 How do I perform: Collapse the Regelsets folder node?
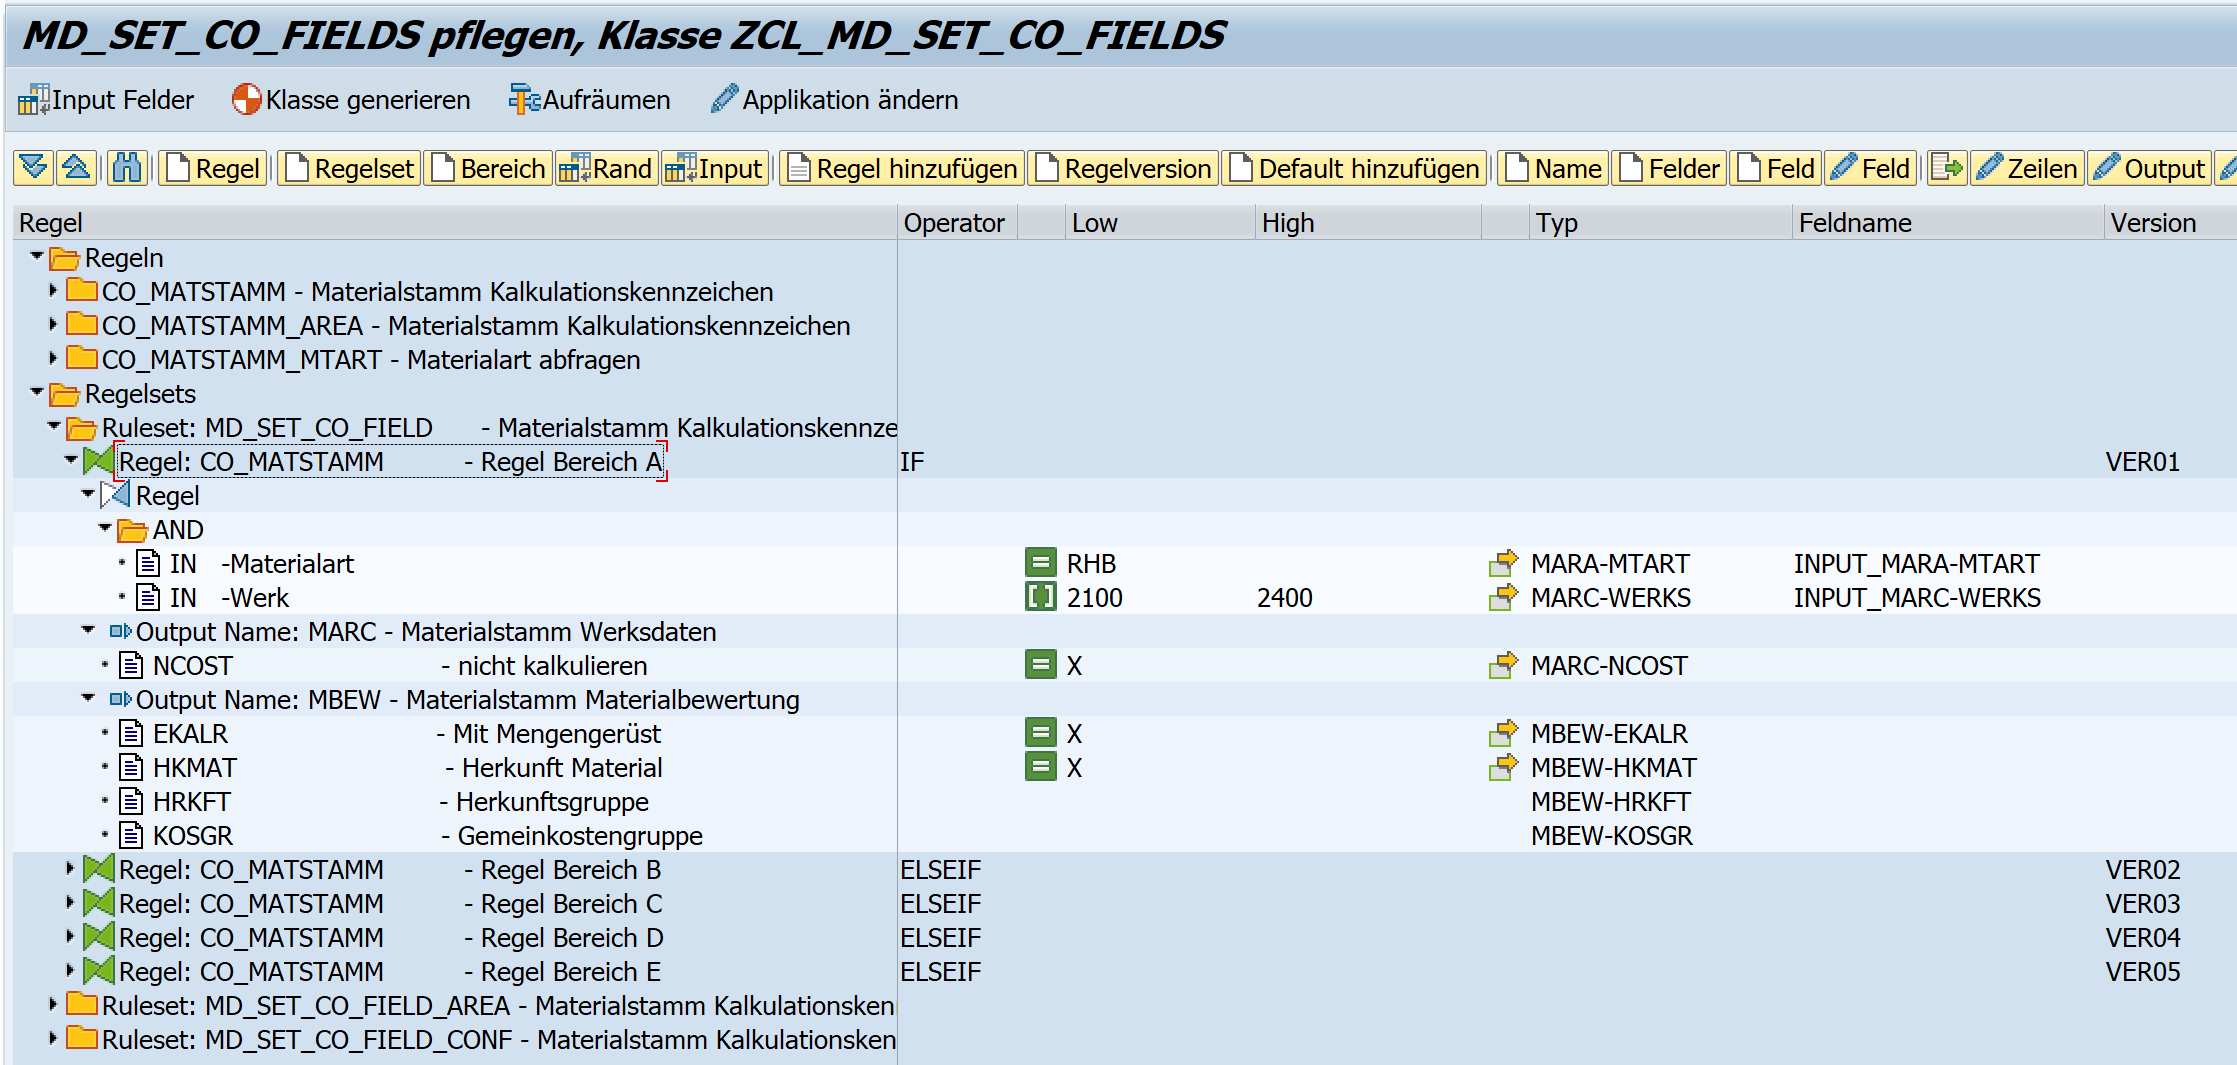37,393
